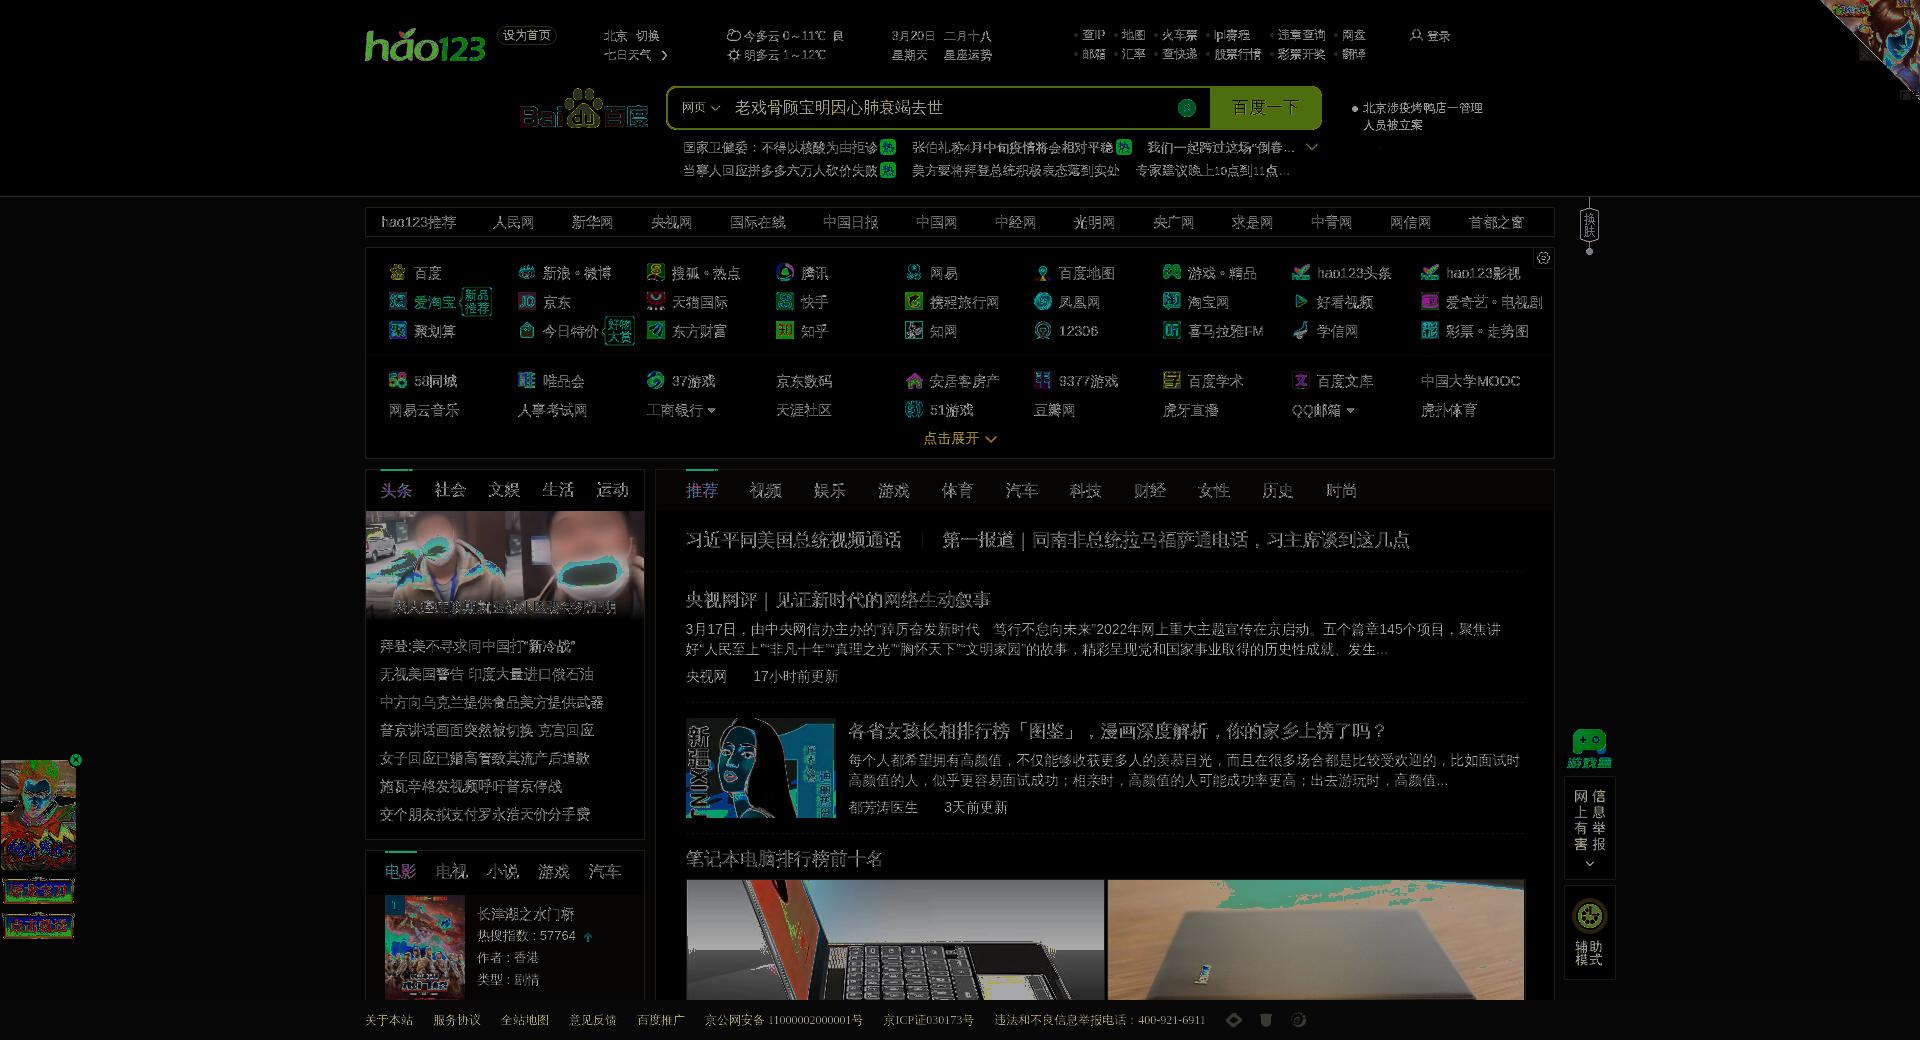The height and width of the screenshot is (1040, 1920).
Task: Click the 换肤 skin lantern icon
Action: (x=1589, y=225)
